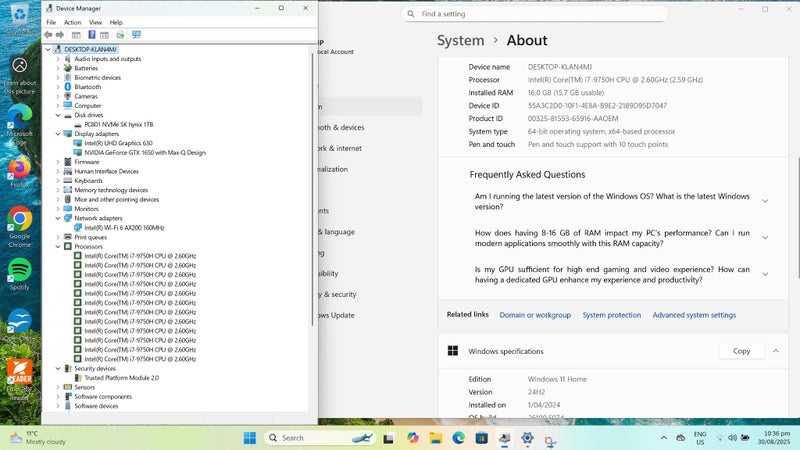Collapse the Disk drives category
Image resolution: width=800 pixels, height=450 pixels.
tap(58, 115)
